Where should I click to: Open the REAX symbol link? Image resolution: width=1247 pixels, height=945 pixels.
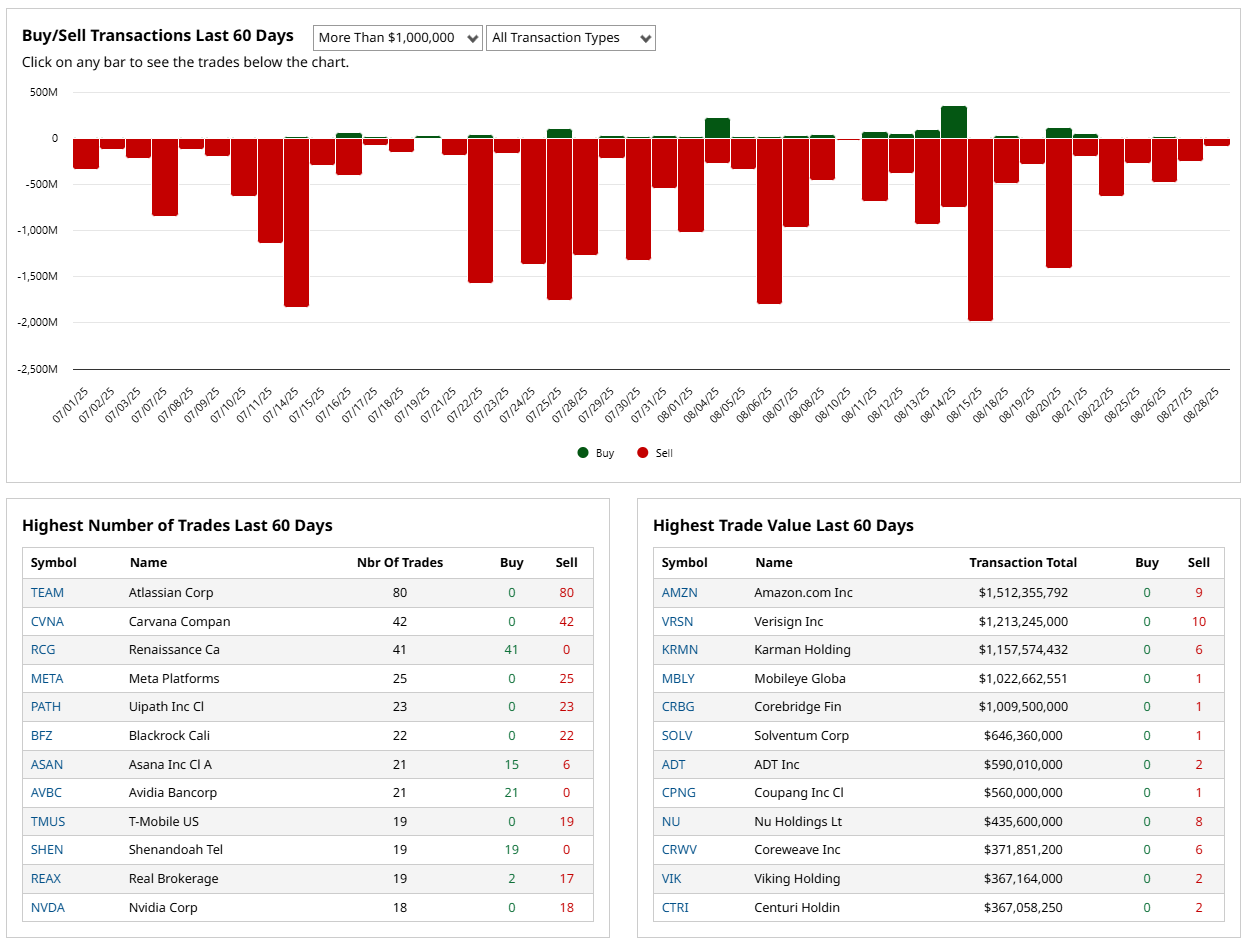[x=46, y=879]
